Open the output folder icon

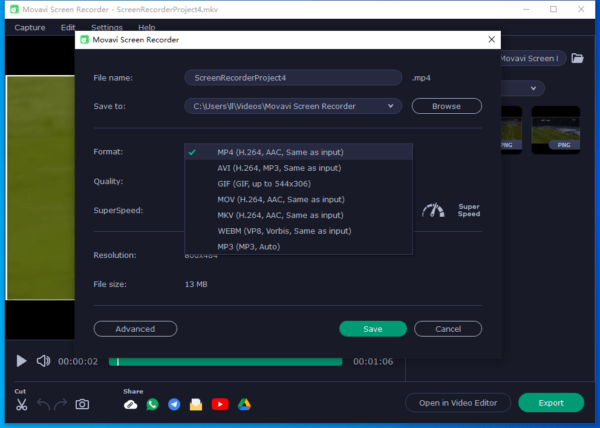point(577,58)
